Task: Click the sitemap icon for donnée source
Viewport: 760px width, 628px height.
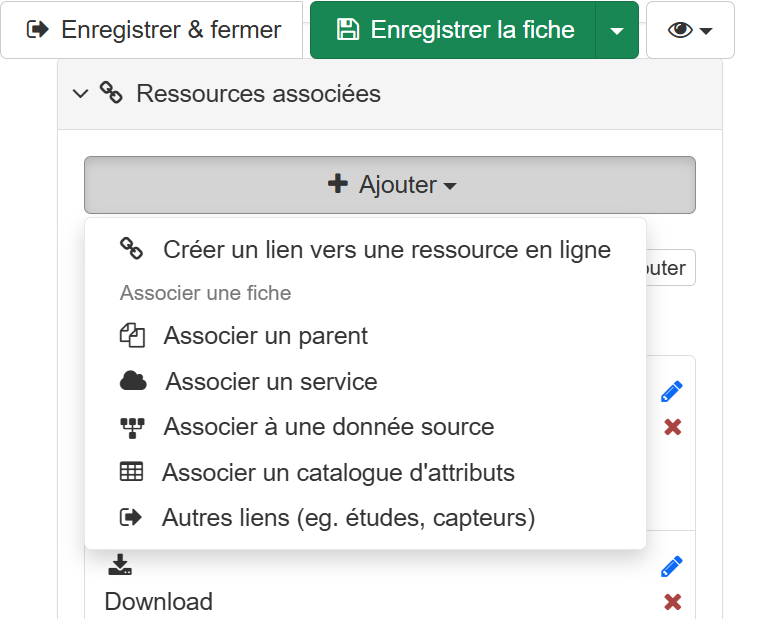Action: click(132, 427)
